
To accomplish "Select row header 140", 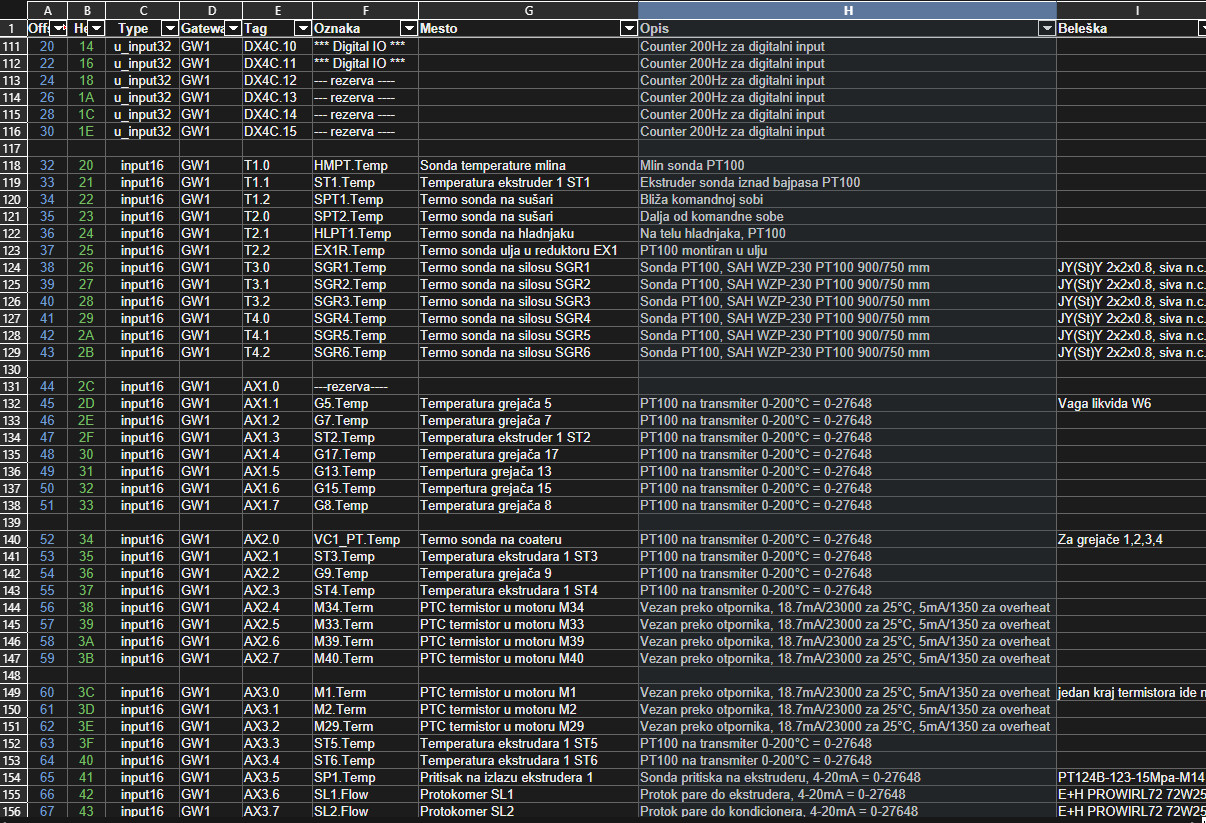I will tap(13, 540).
